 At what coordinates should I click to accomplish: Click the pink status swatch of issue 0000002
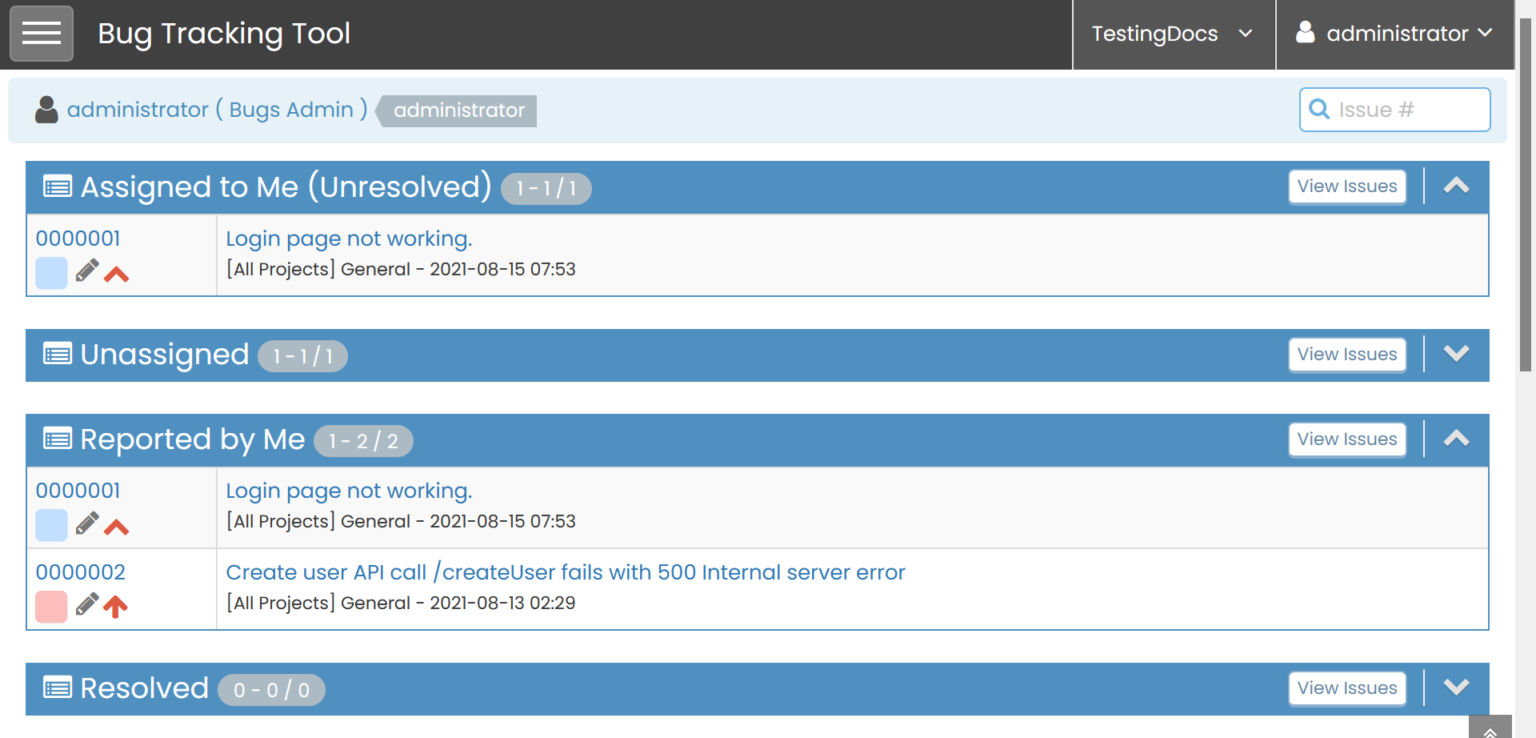click(51, 606)
